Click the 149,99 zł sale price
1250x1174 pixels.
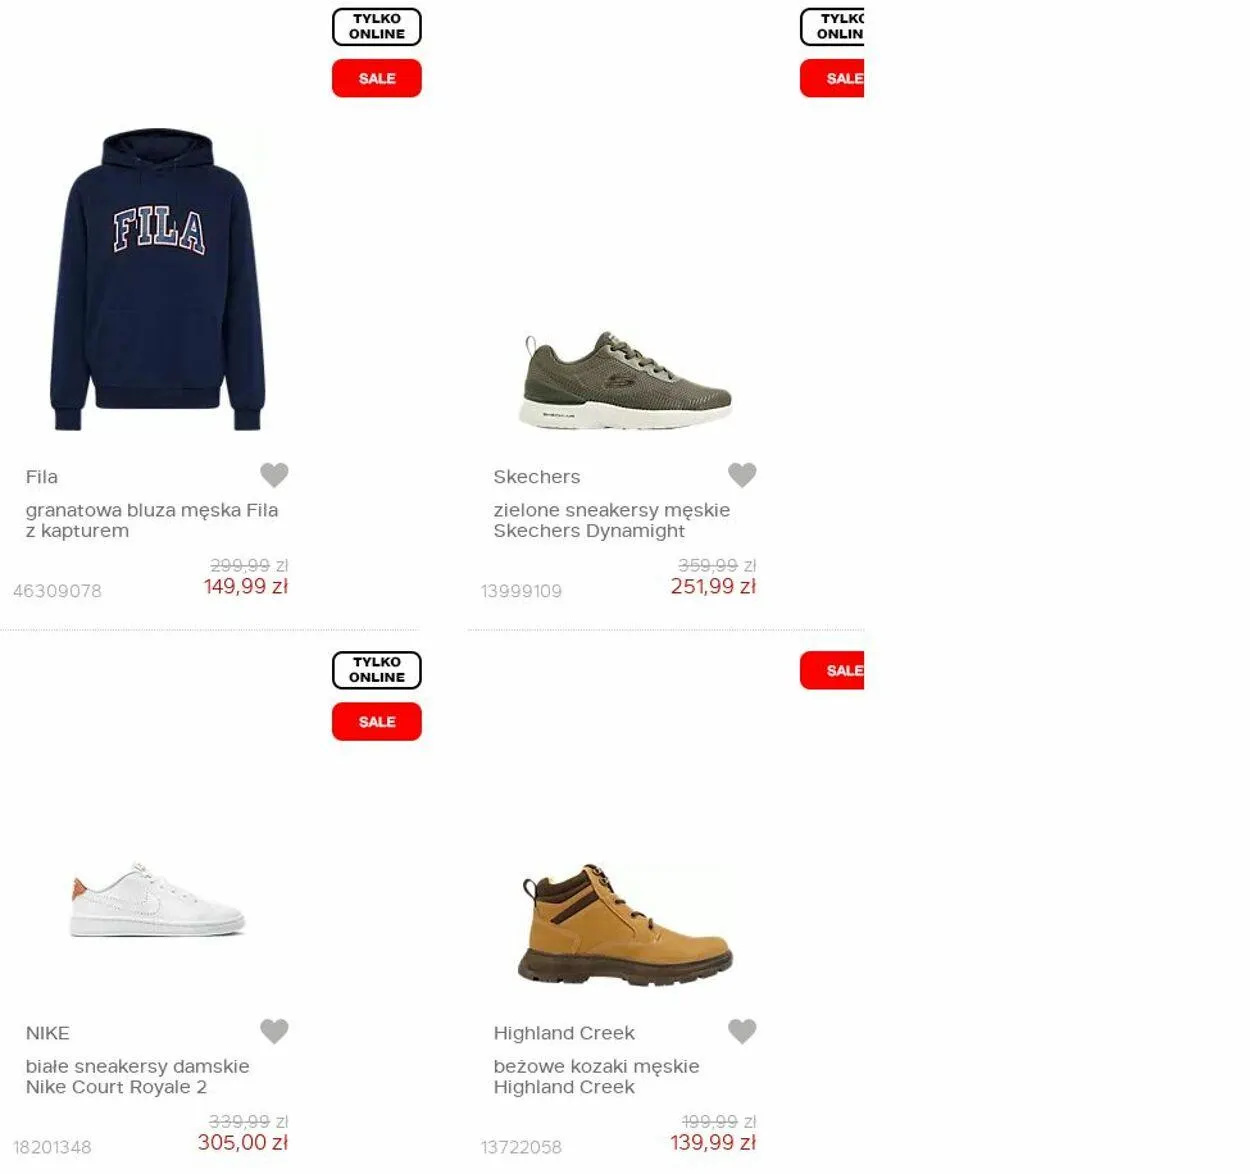click(246, 587)
